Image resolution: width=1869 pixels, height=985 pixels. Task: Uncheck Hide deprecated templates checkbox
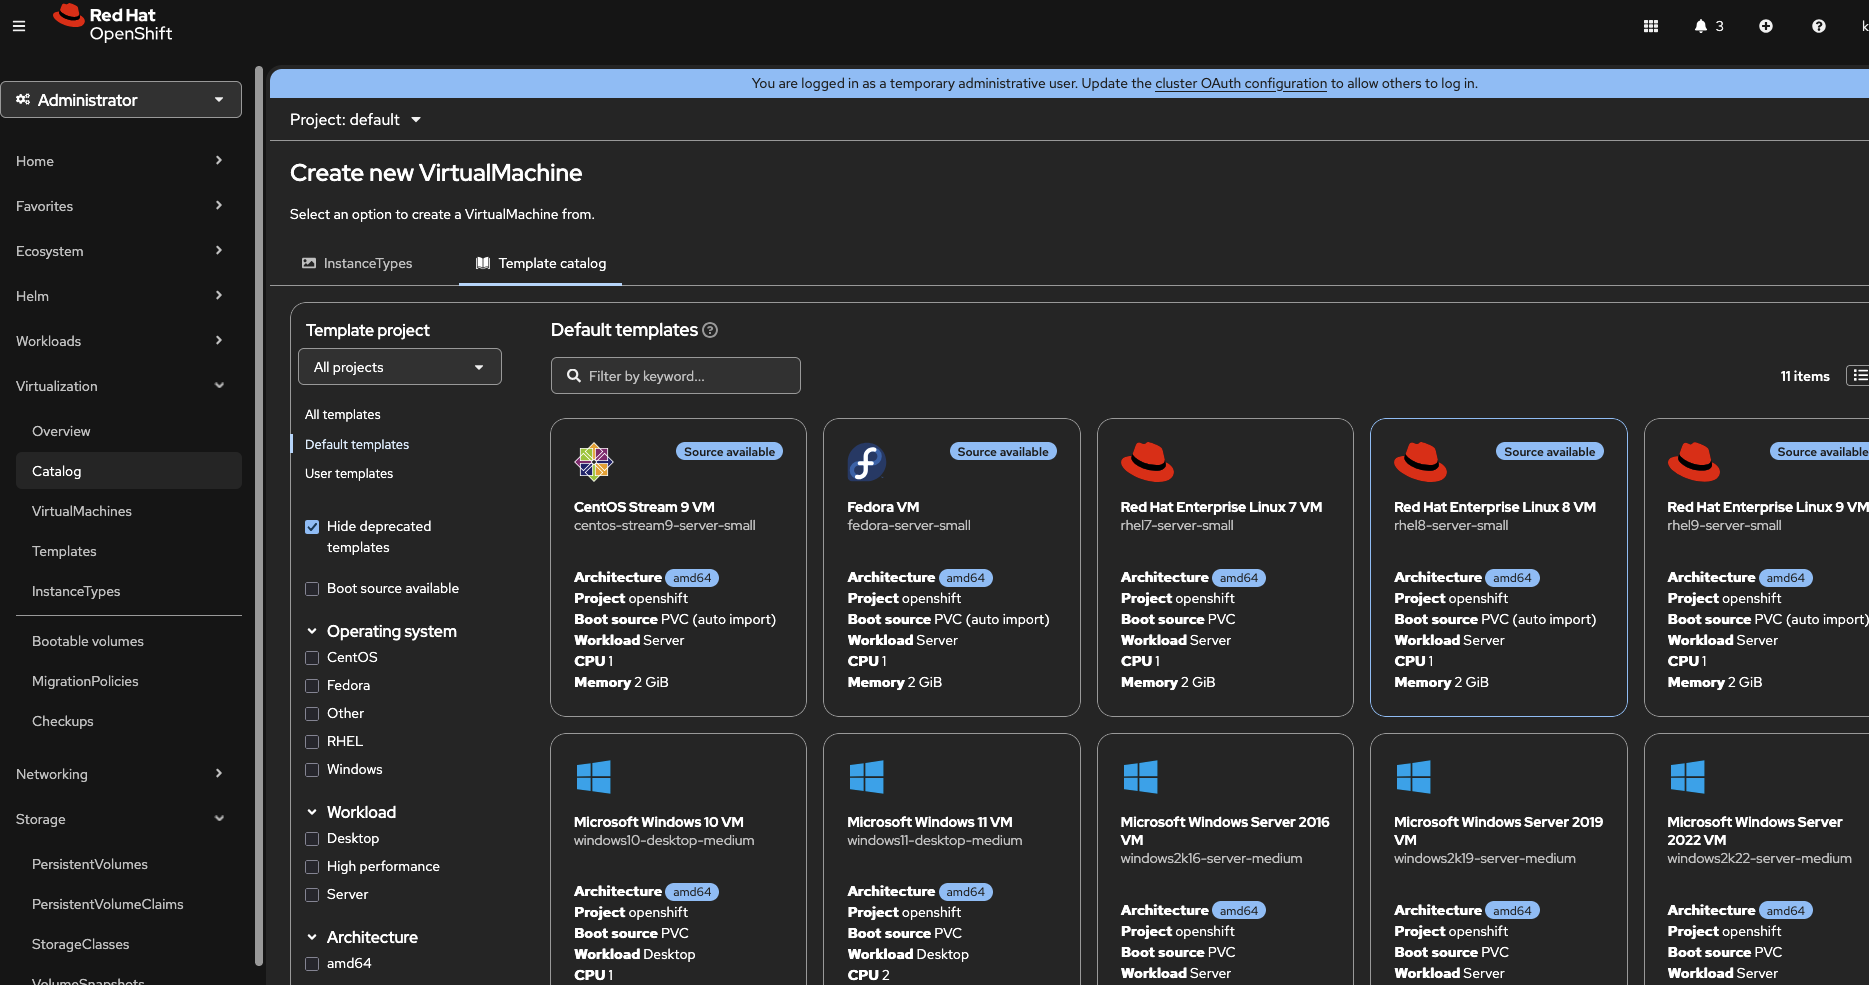tap(312, 527)
